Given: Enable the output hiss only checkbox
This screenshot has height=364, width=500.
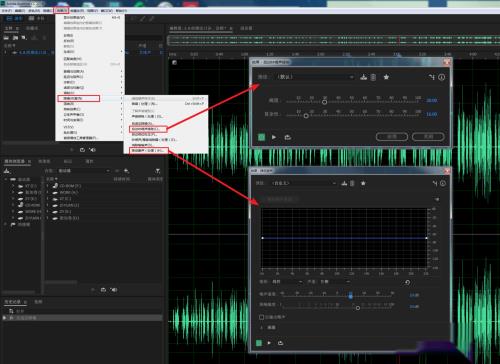Looking at the screenshot, I should pos(262,317).
